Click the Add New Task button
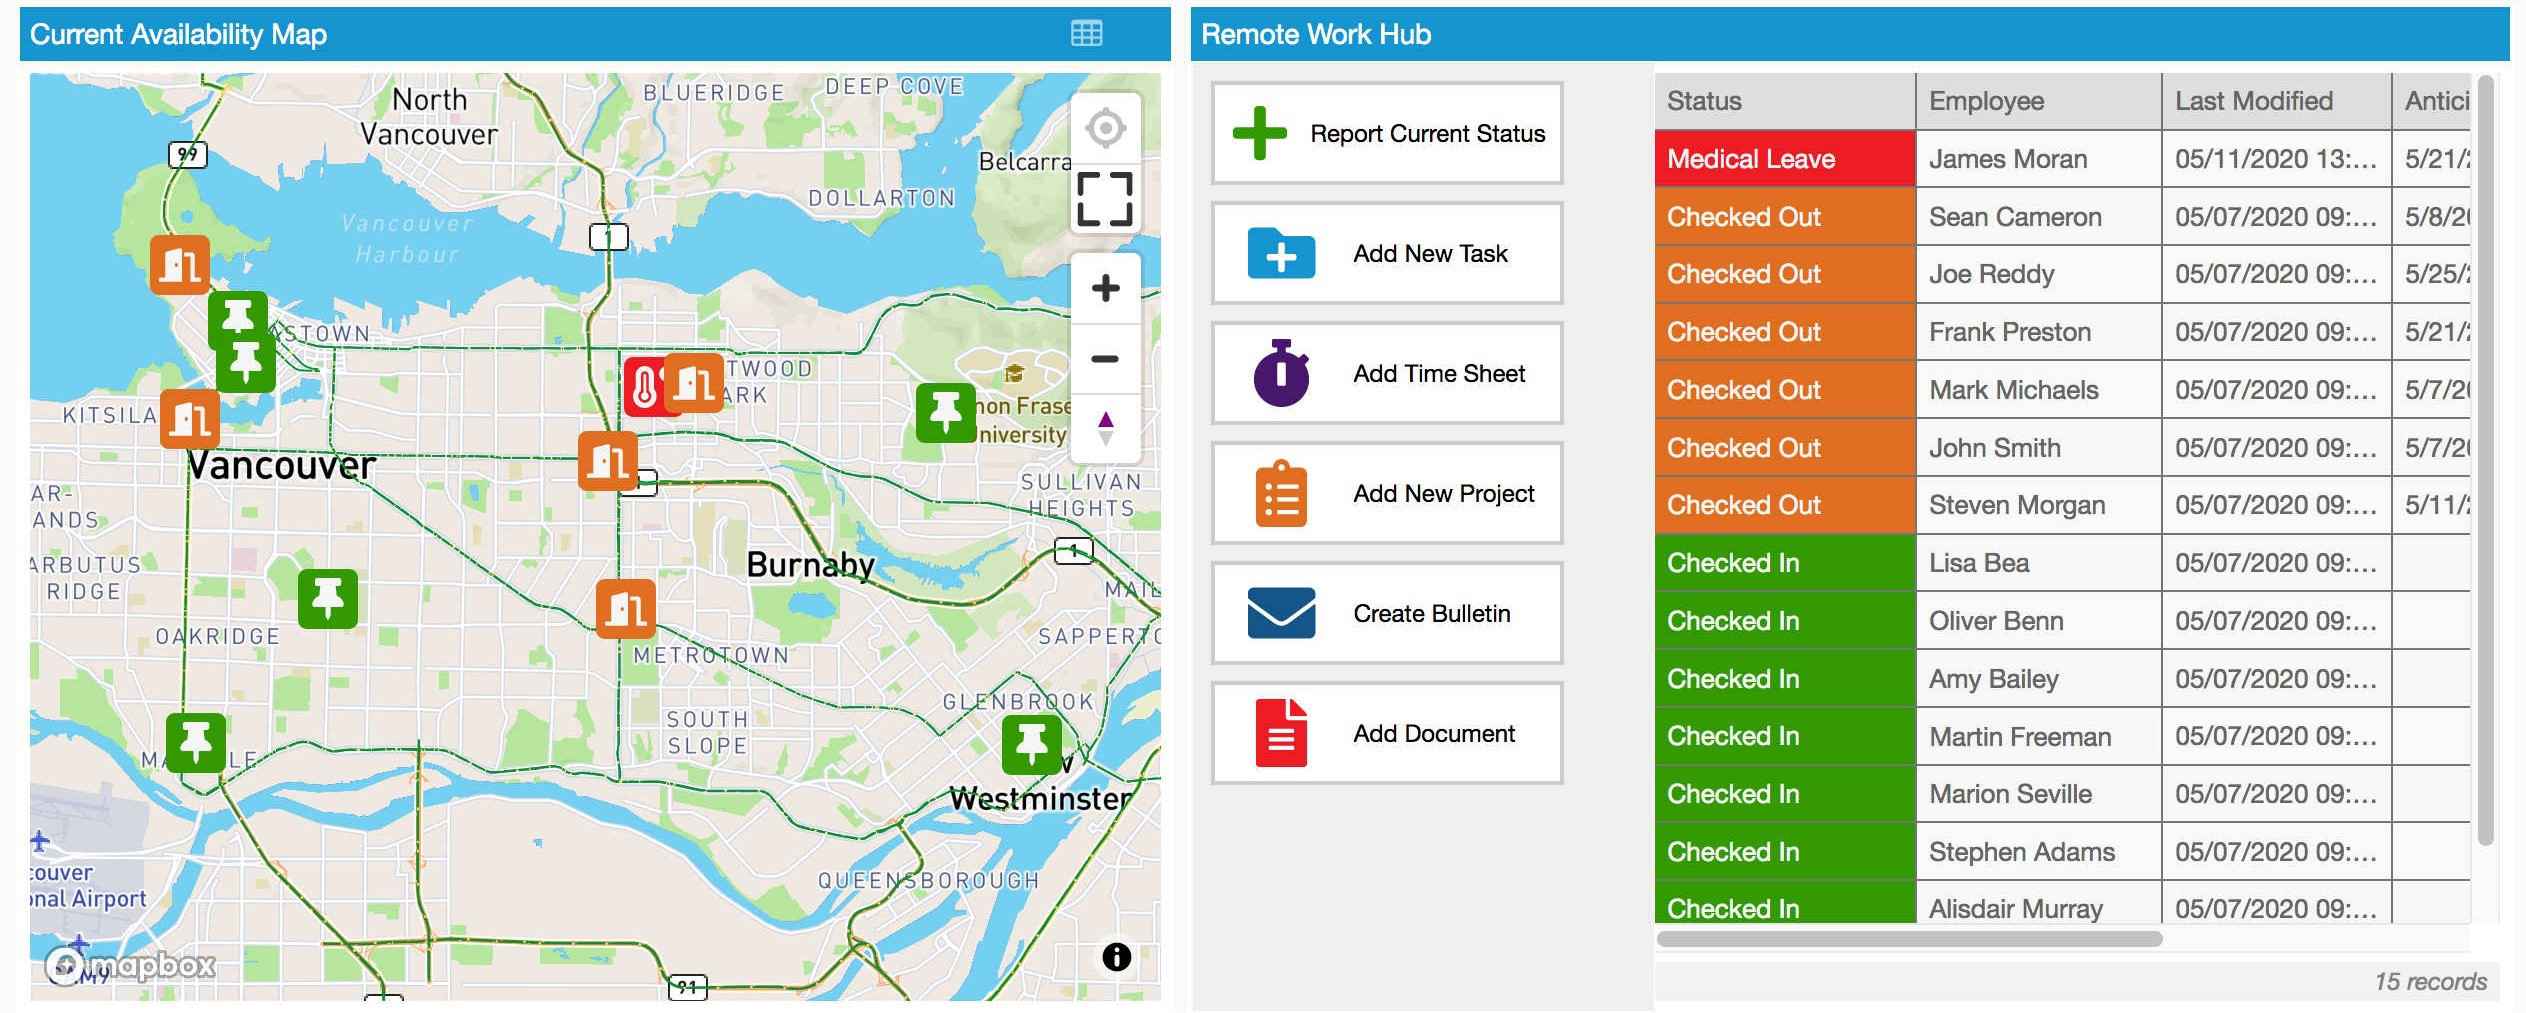This screenshot has height=1013, width=2526. click(x=1387, y=254)
